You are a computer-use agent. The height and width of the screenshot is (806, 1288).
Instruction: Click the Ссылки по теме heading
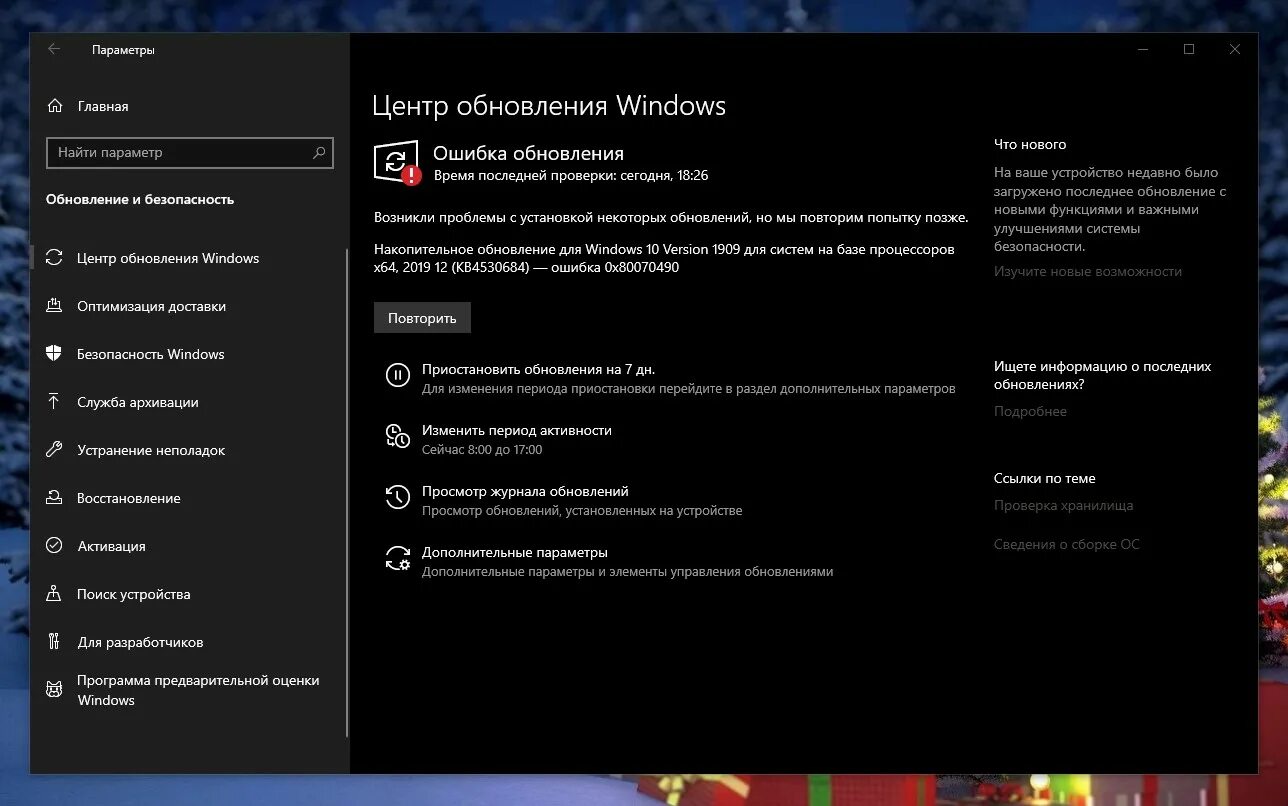1044,478
